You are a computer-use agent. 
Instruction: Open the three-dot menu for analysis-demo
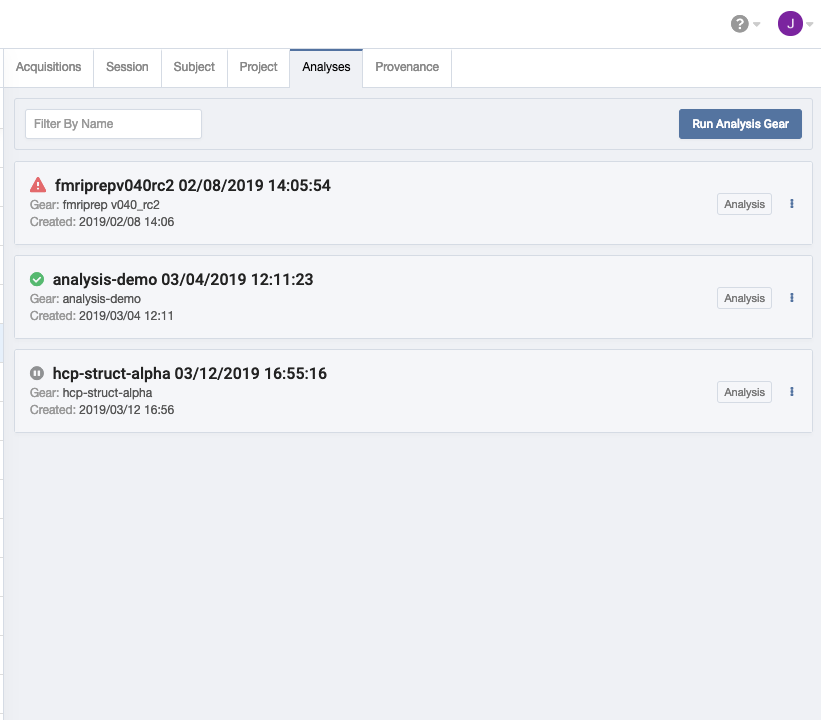pyautogui.click(x=792, y=298)
